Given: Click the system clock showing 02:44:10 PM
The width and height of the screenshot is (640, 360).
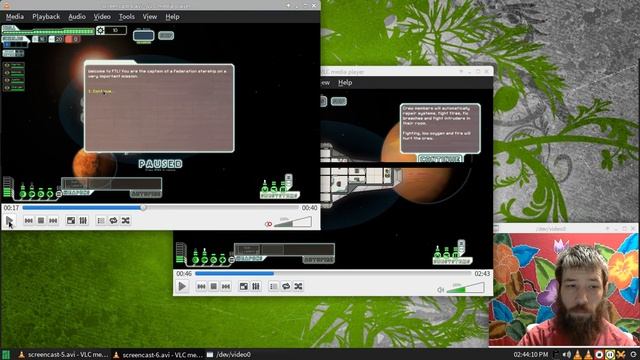Looking at the screenshot, I should tap(531, 355).
